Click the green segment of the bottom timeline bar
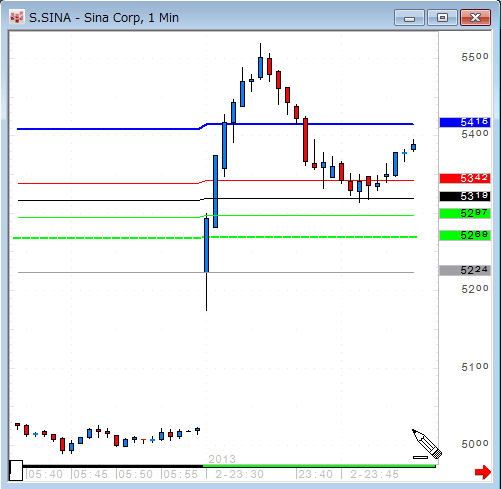Screen dimensions: 501x489 [x=319, y=466]
